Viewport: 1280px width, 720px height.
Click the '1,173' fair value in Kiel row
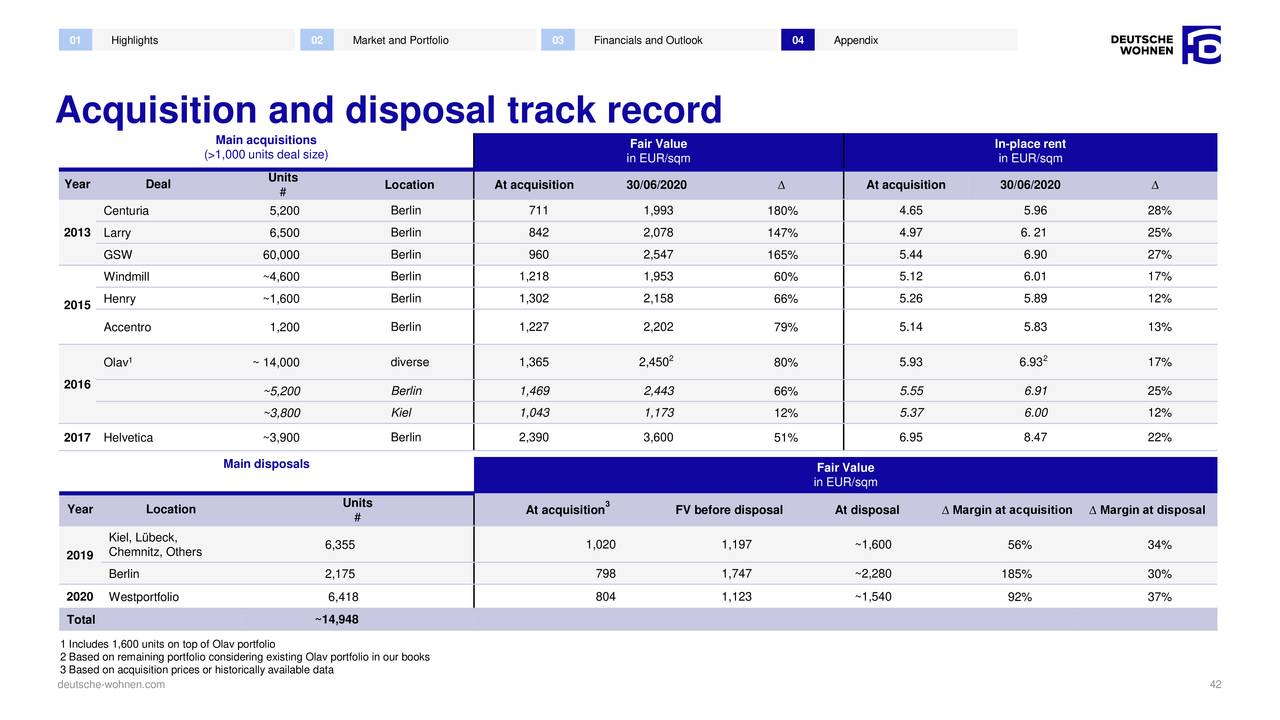click(x=658, y=412)
